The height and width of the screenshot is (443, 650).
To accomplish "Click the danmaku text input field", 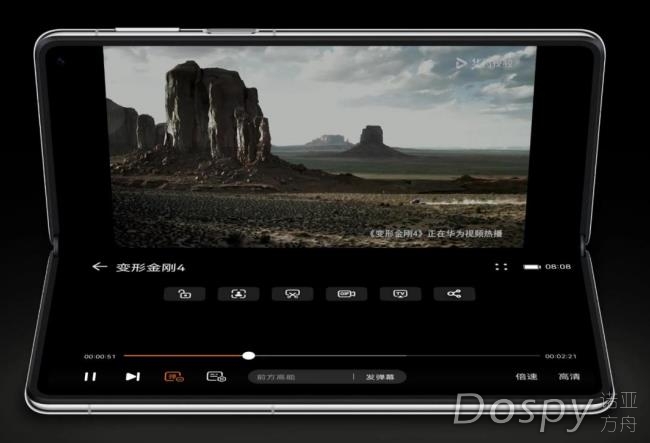I will pos(301,377).
